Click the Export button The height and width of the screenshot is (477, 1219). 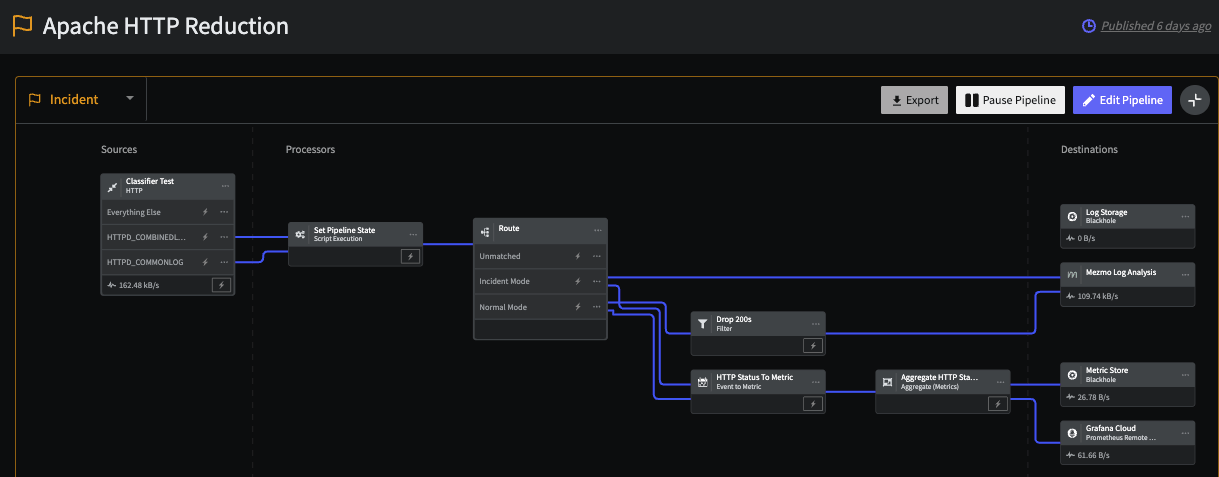pos(914,100)
